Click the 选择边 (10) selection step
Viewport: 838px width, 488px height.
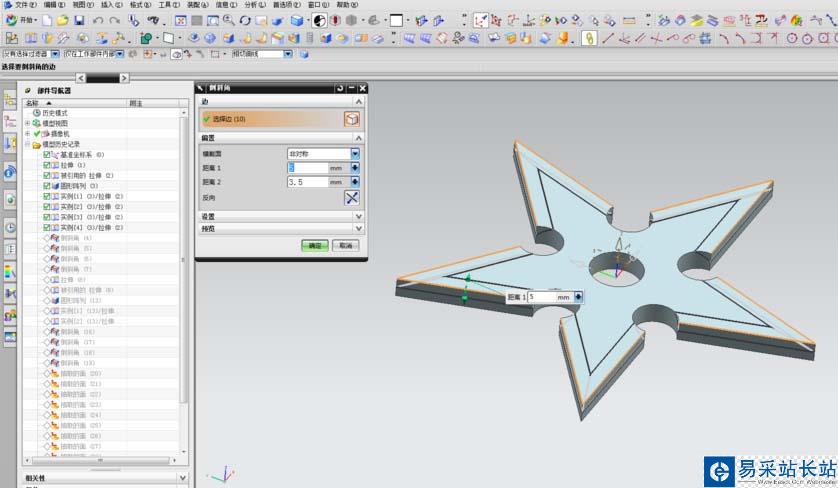[x=272, y=119]
